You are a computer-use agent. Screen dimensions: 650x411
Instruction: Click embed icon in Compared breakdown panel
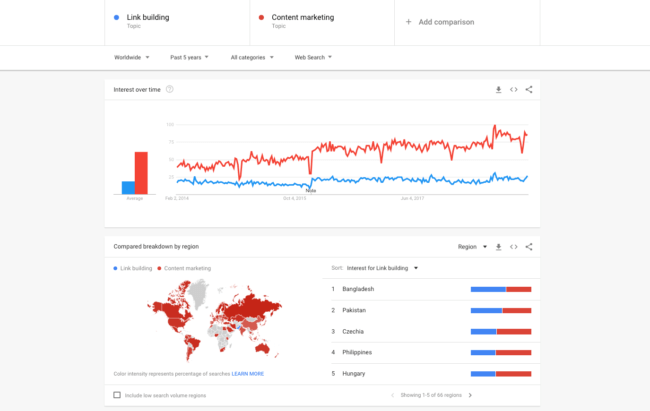point(513,246)
